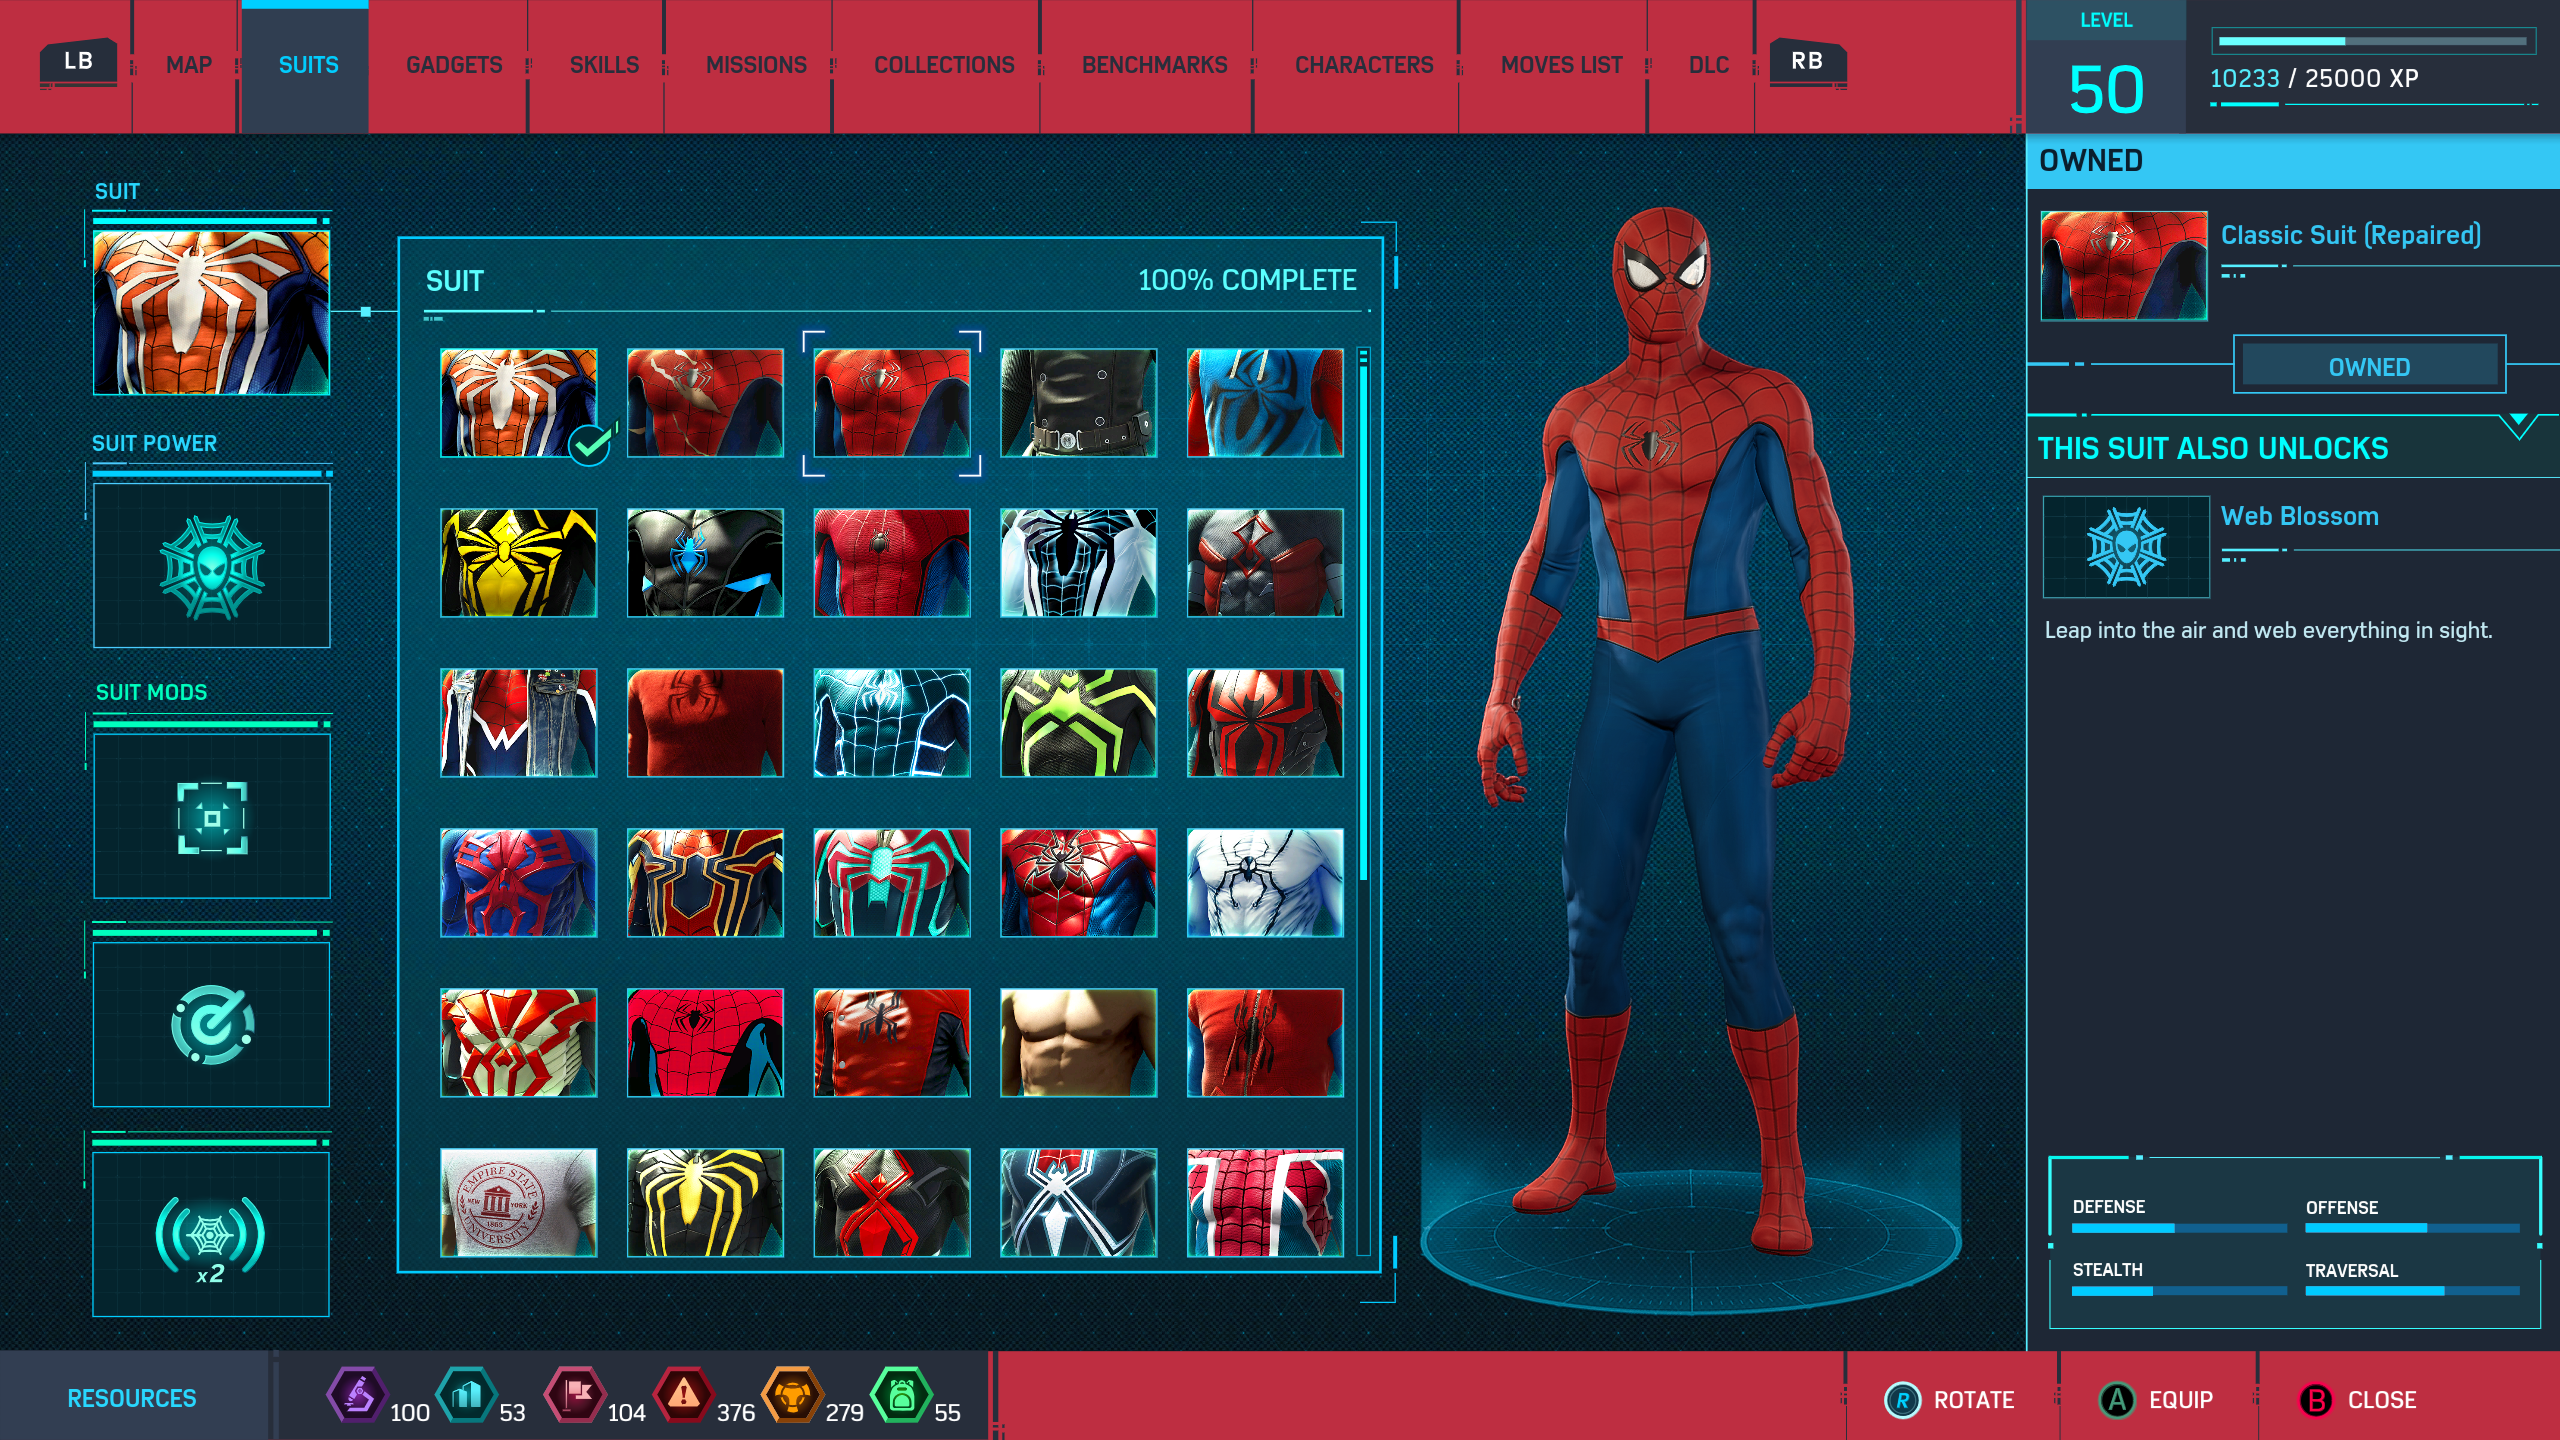This screenshot has height=1440, width=2560.
Task: Click the purple research token resource icon
Action: coord(358,1396)
